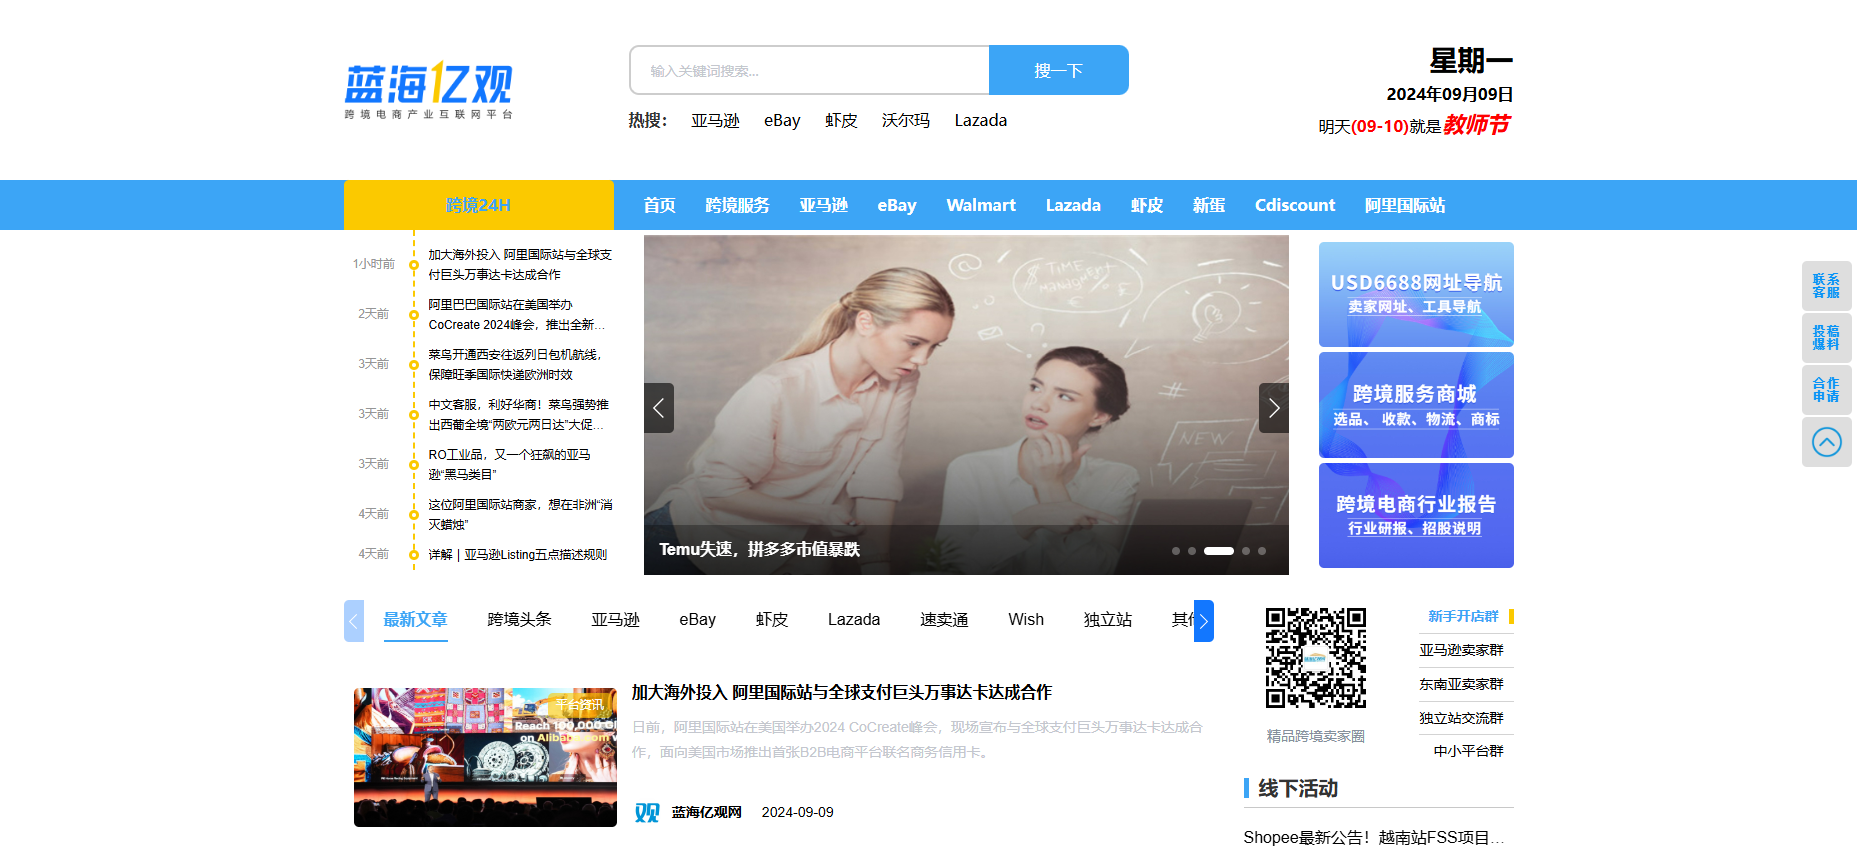The image size is (1857, 849).
Task: Select the first carousel dot indicator
Action: click(1176, 551)
